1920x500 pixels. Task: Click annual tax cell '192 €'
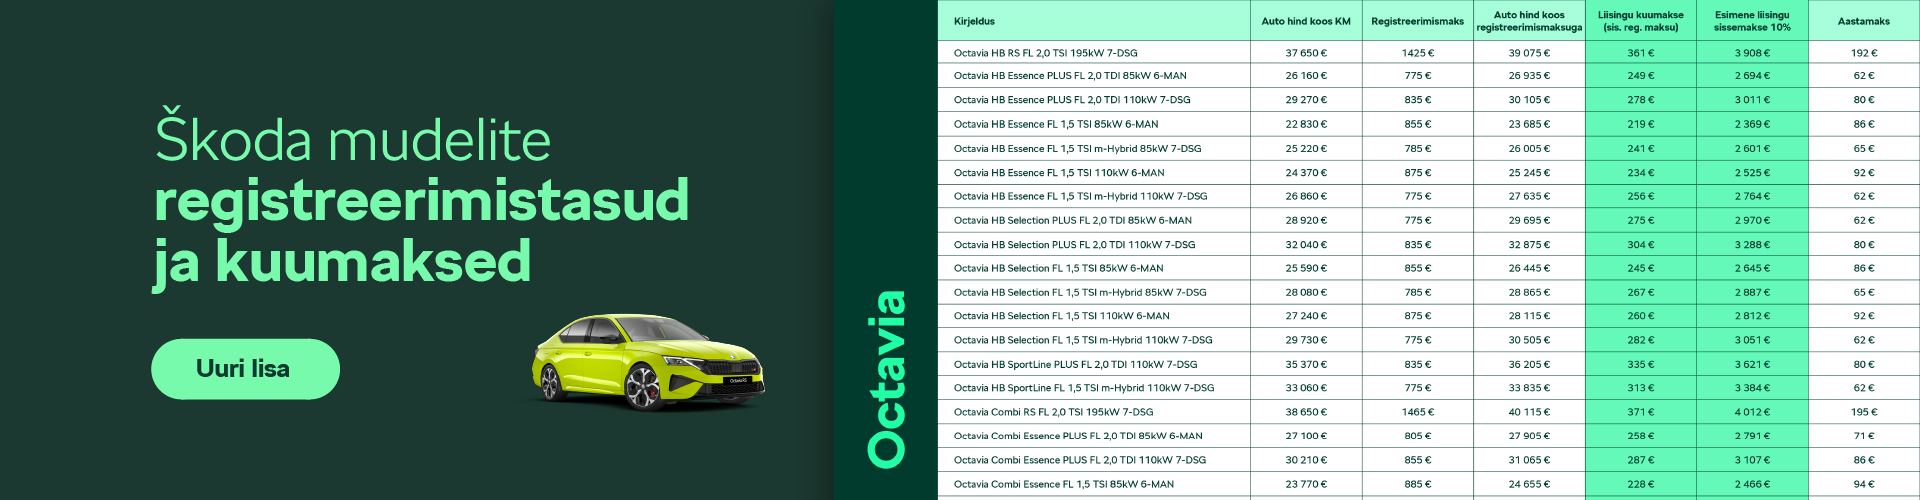tap(1864, 53)
